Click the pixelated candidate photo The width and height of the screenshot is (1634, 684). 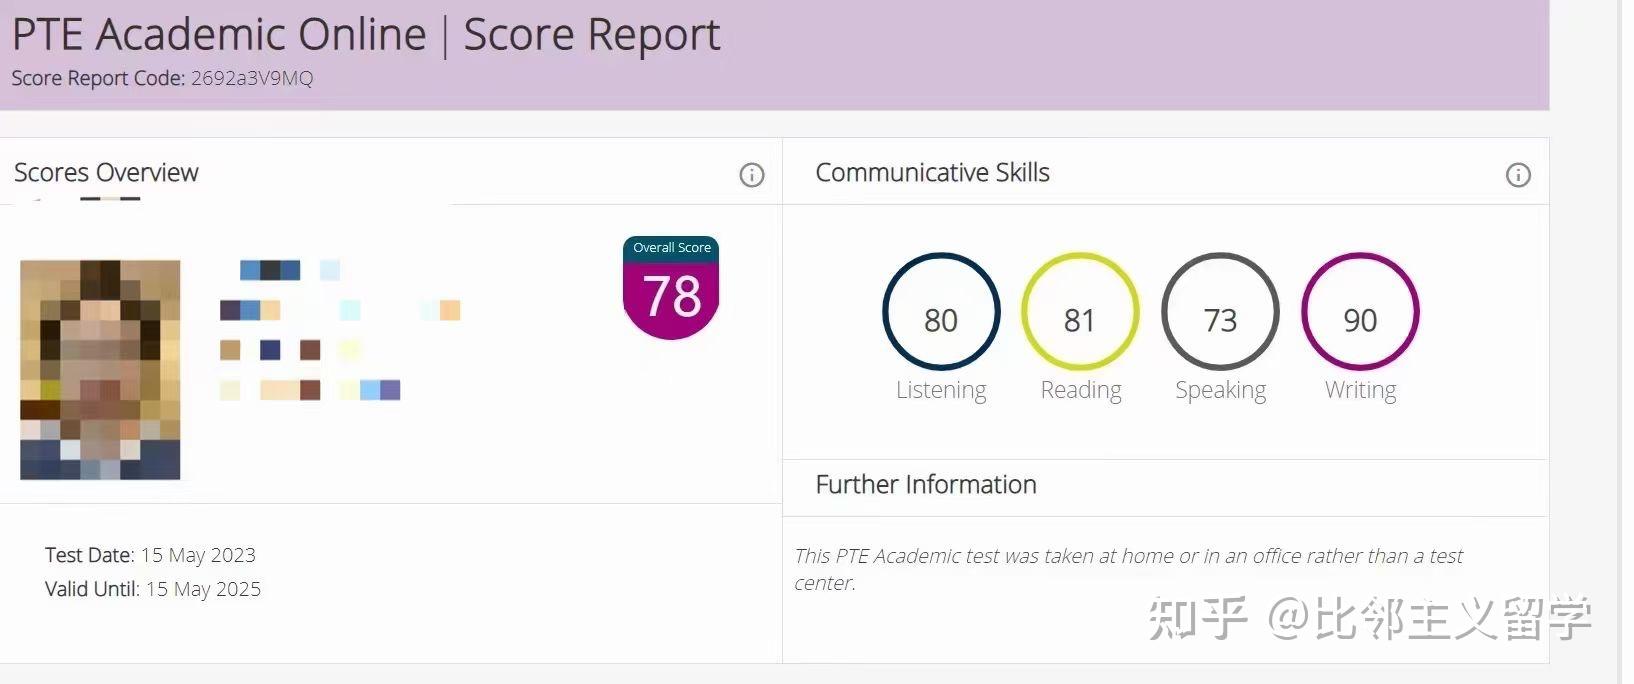[x=100, y=369]
